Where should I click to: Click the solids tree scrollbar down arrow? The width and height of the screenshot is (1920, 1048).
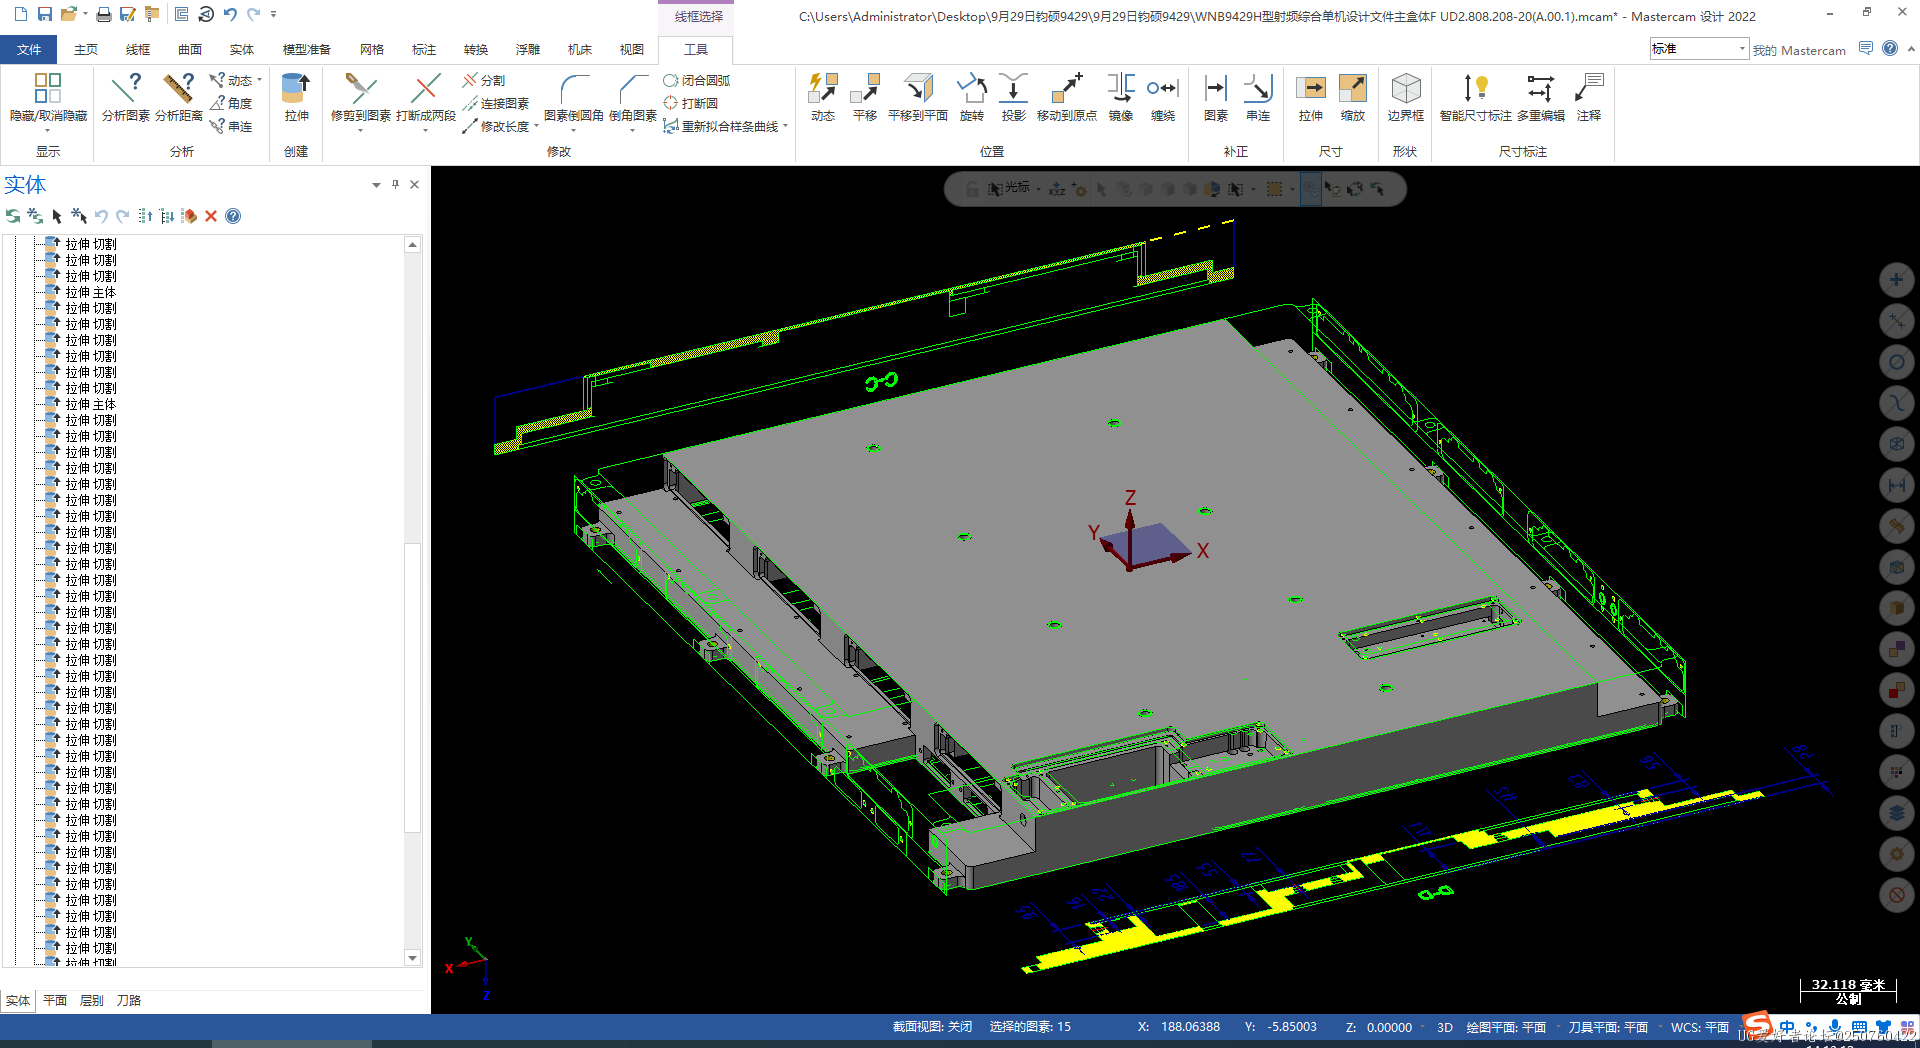[x=412, y=958]
